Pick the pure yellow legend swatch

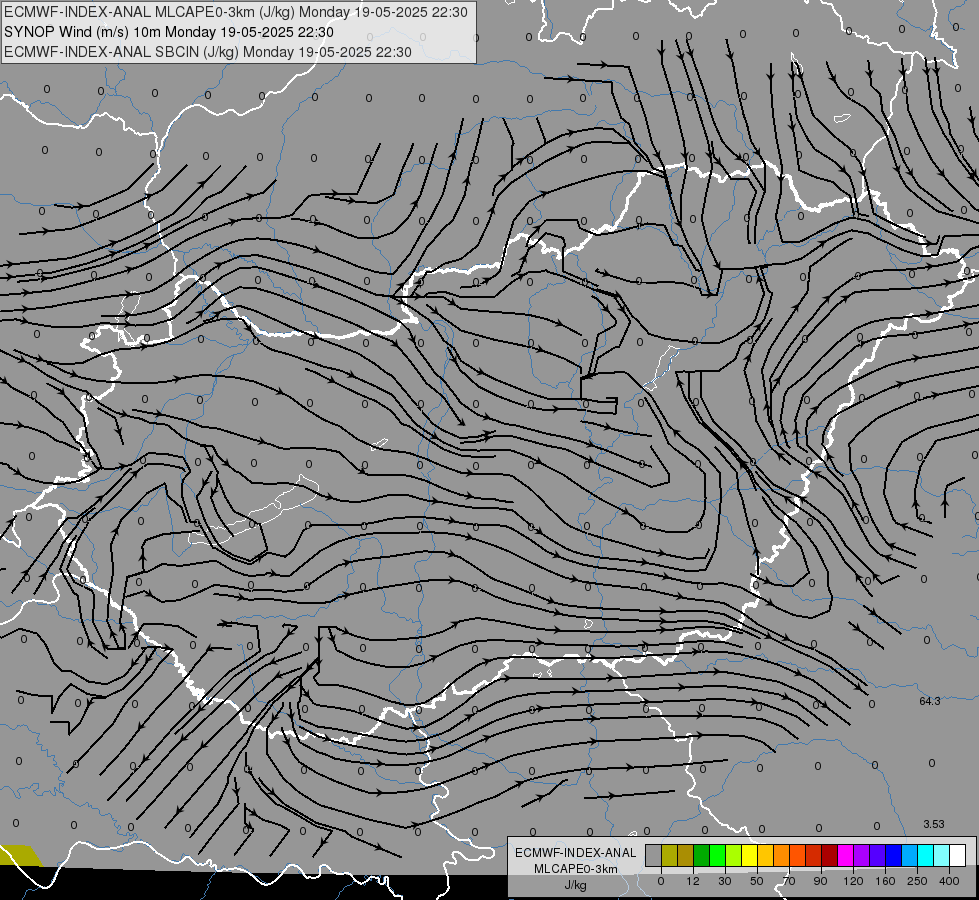pos(749,855)
